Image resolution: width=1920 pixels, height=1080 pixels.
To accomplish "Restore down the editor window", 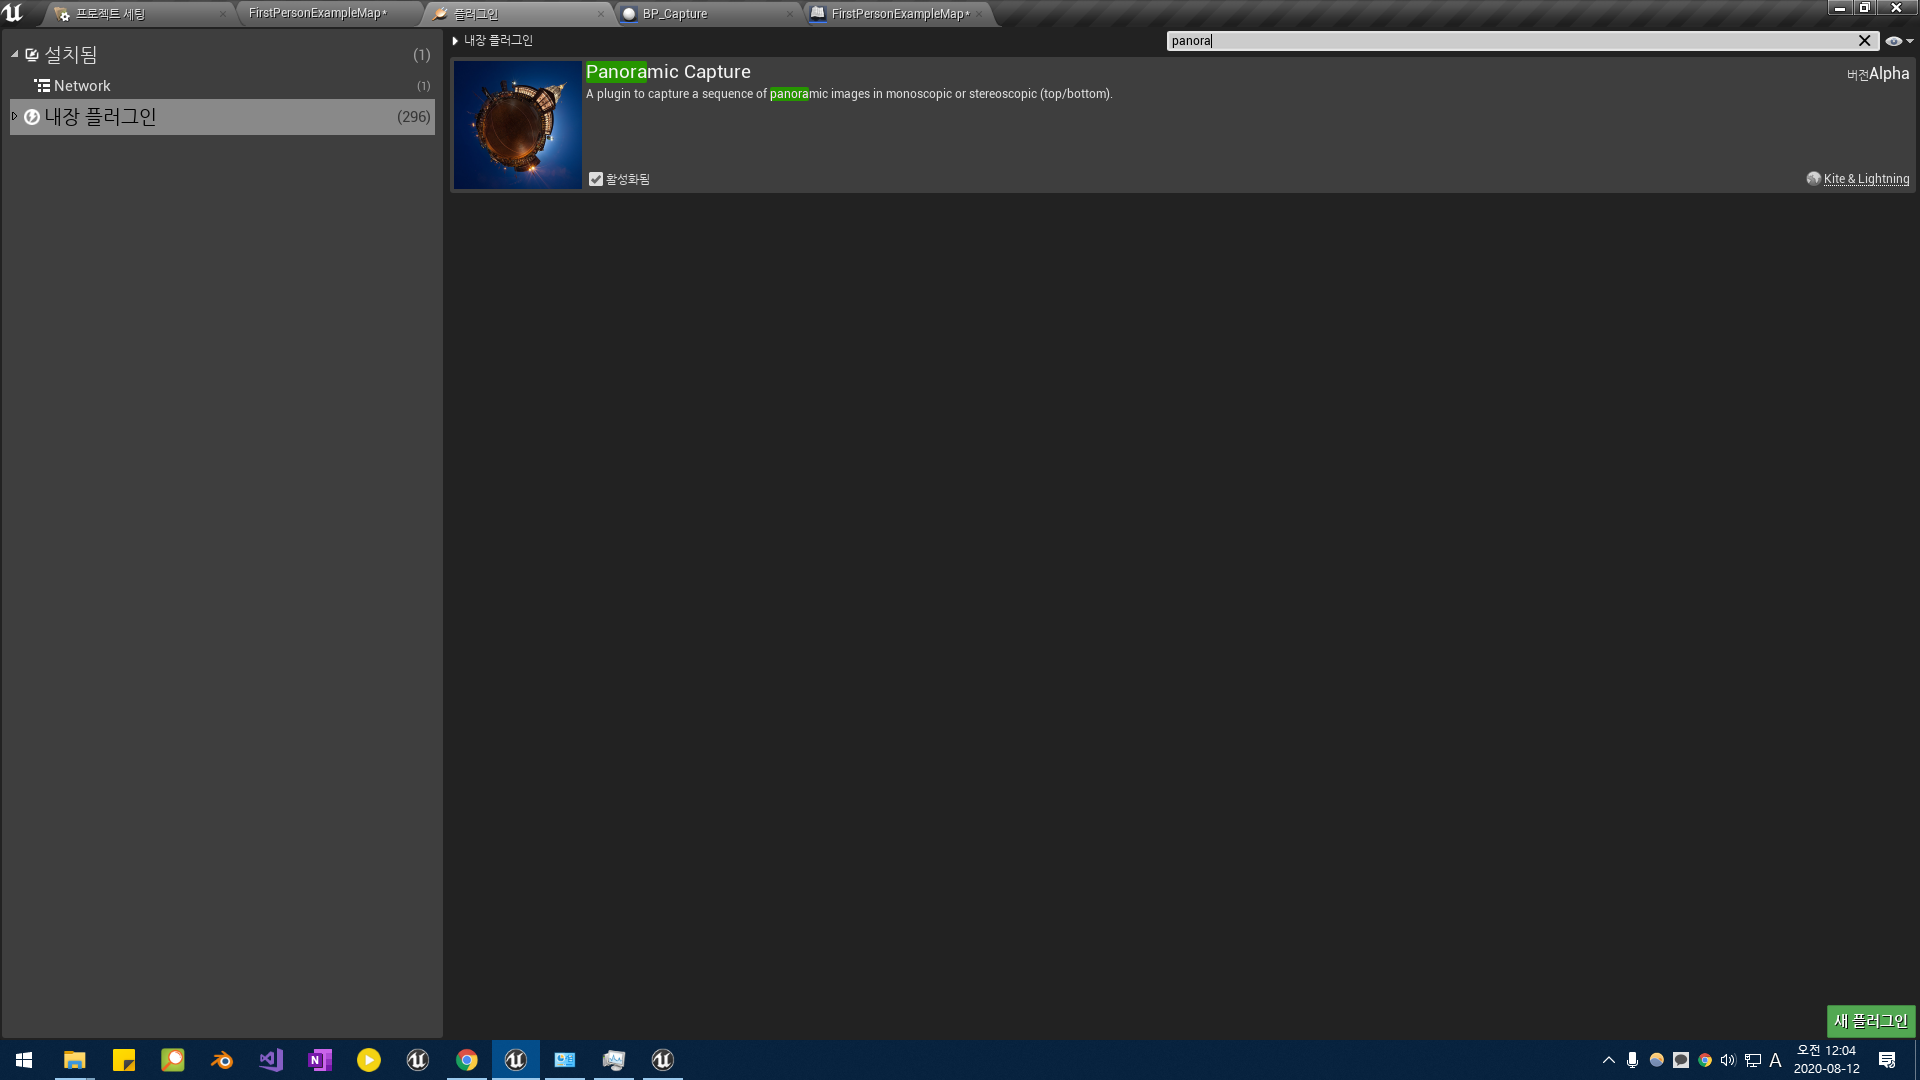I will pyautogui.click(x=1864, y=8).
